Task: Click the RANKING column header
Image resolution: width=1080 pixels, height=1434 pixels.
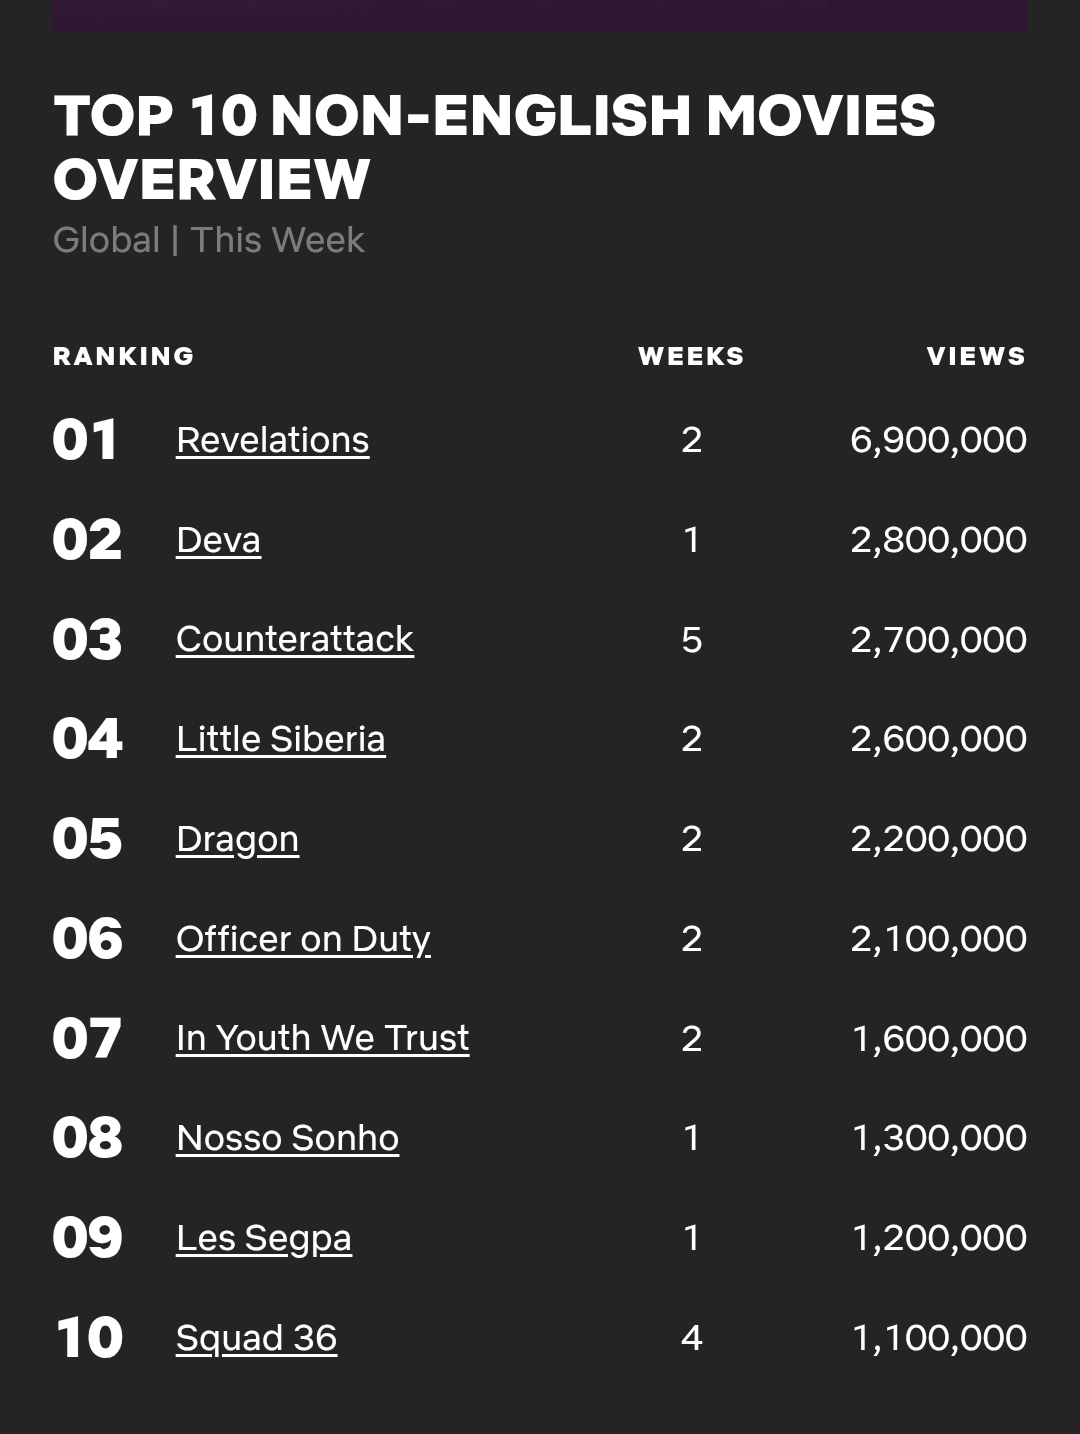Action: tap(123, 356)
